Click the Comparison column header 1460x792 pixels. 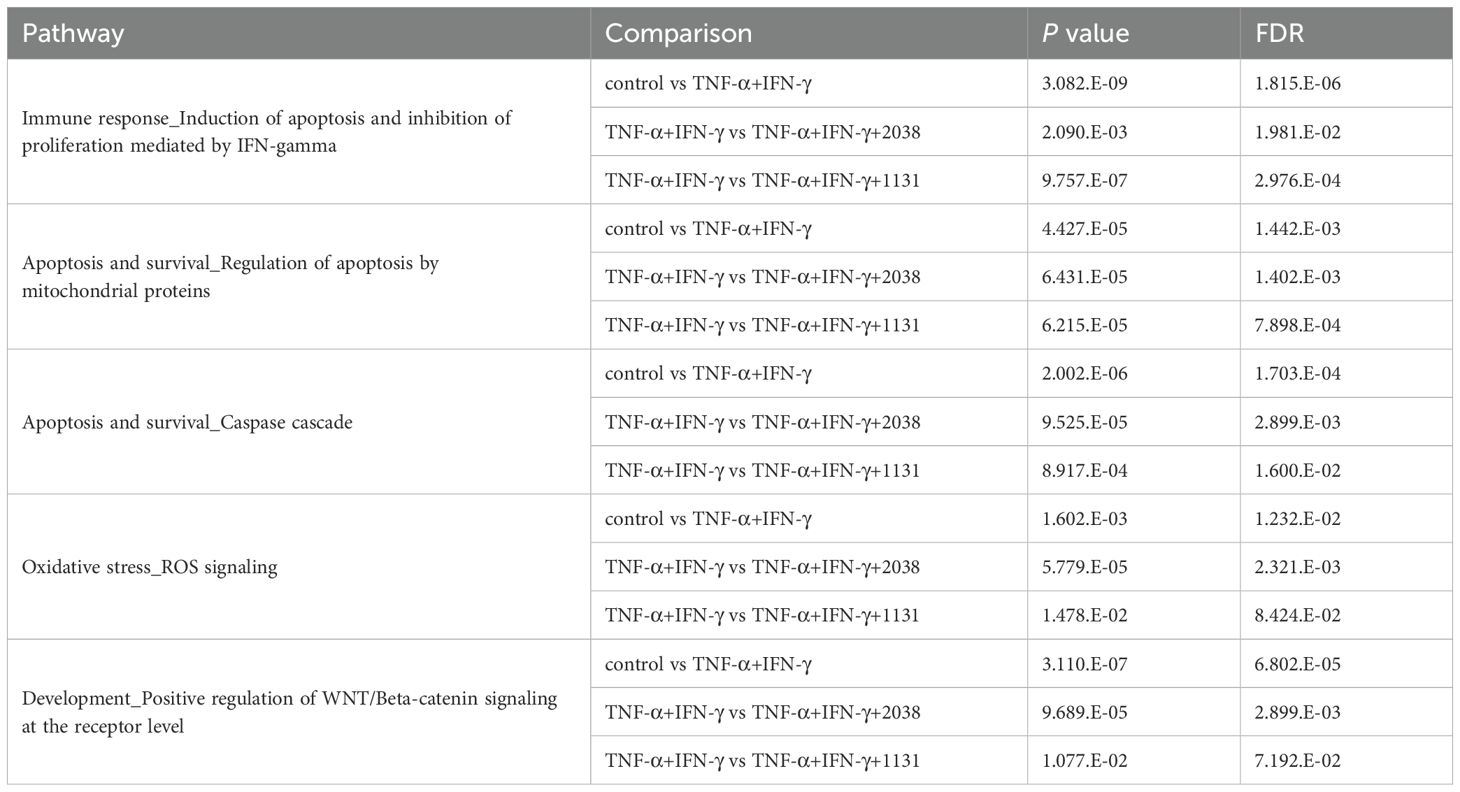[x=678, y=33]
